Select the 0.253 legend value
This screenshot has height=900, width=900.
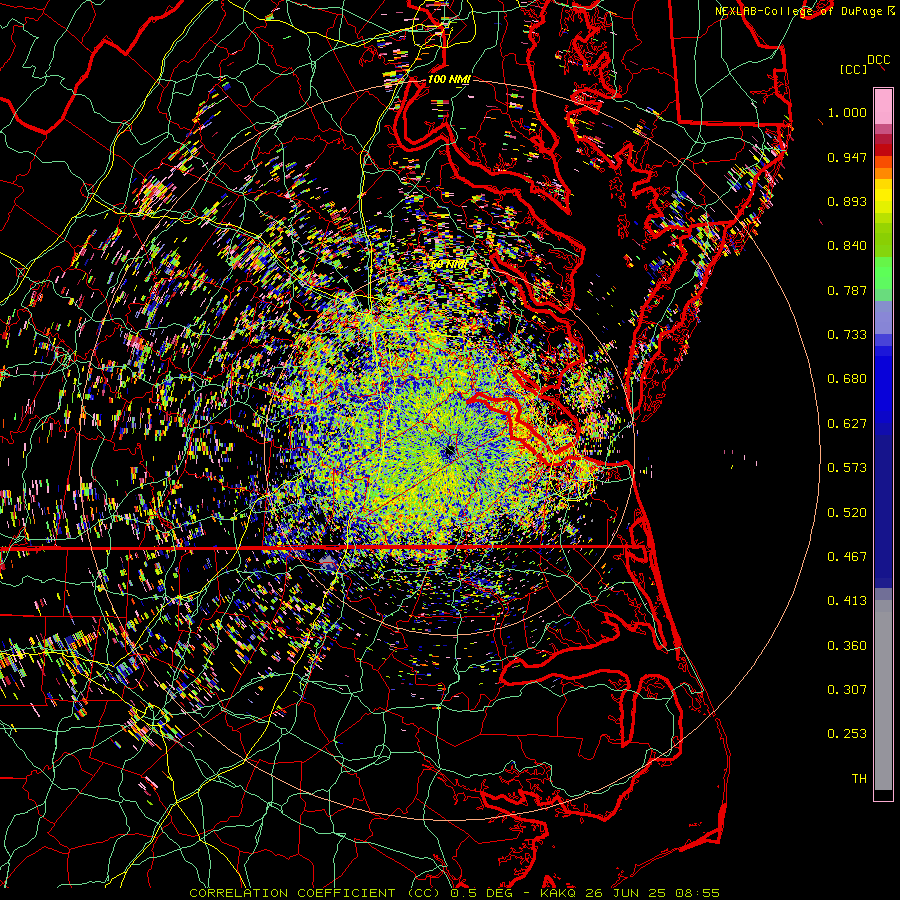click(847, 734)
